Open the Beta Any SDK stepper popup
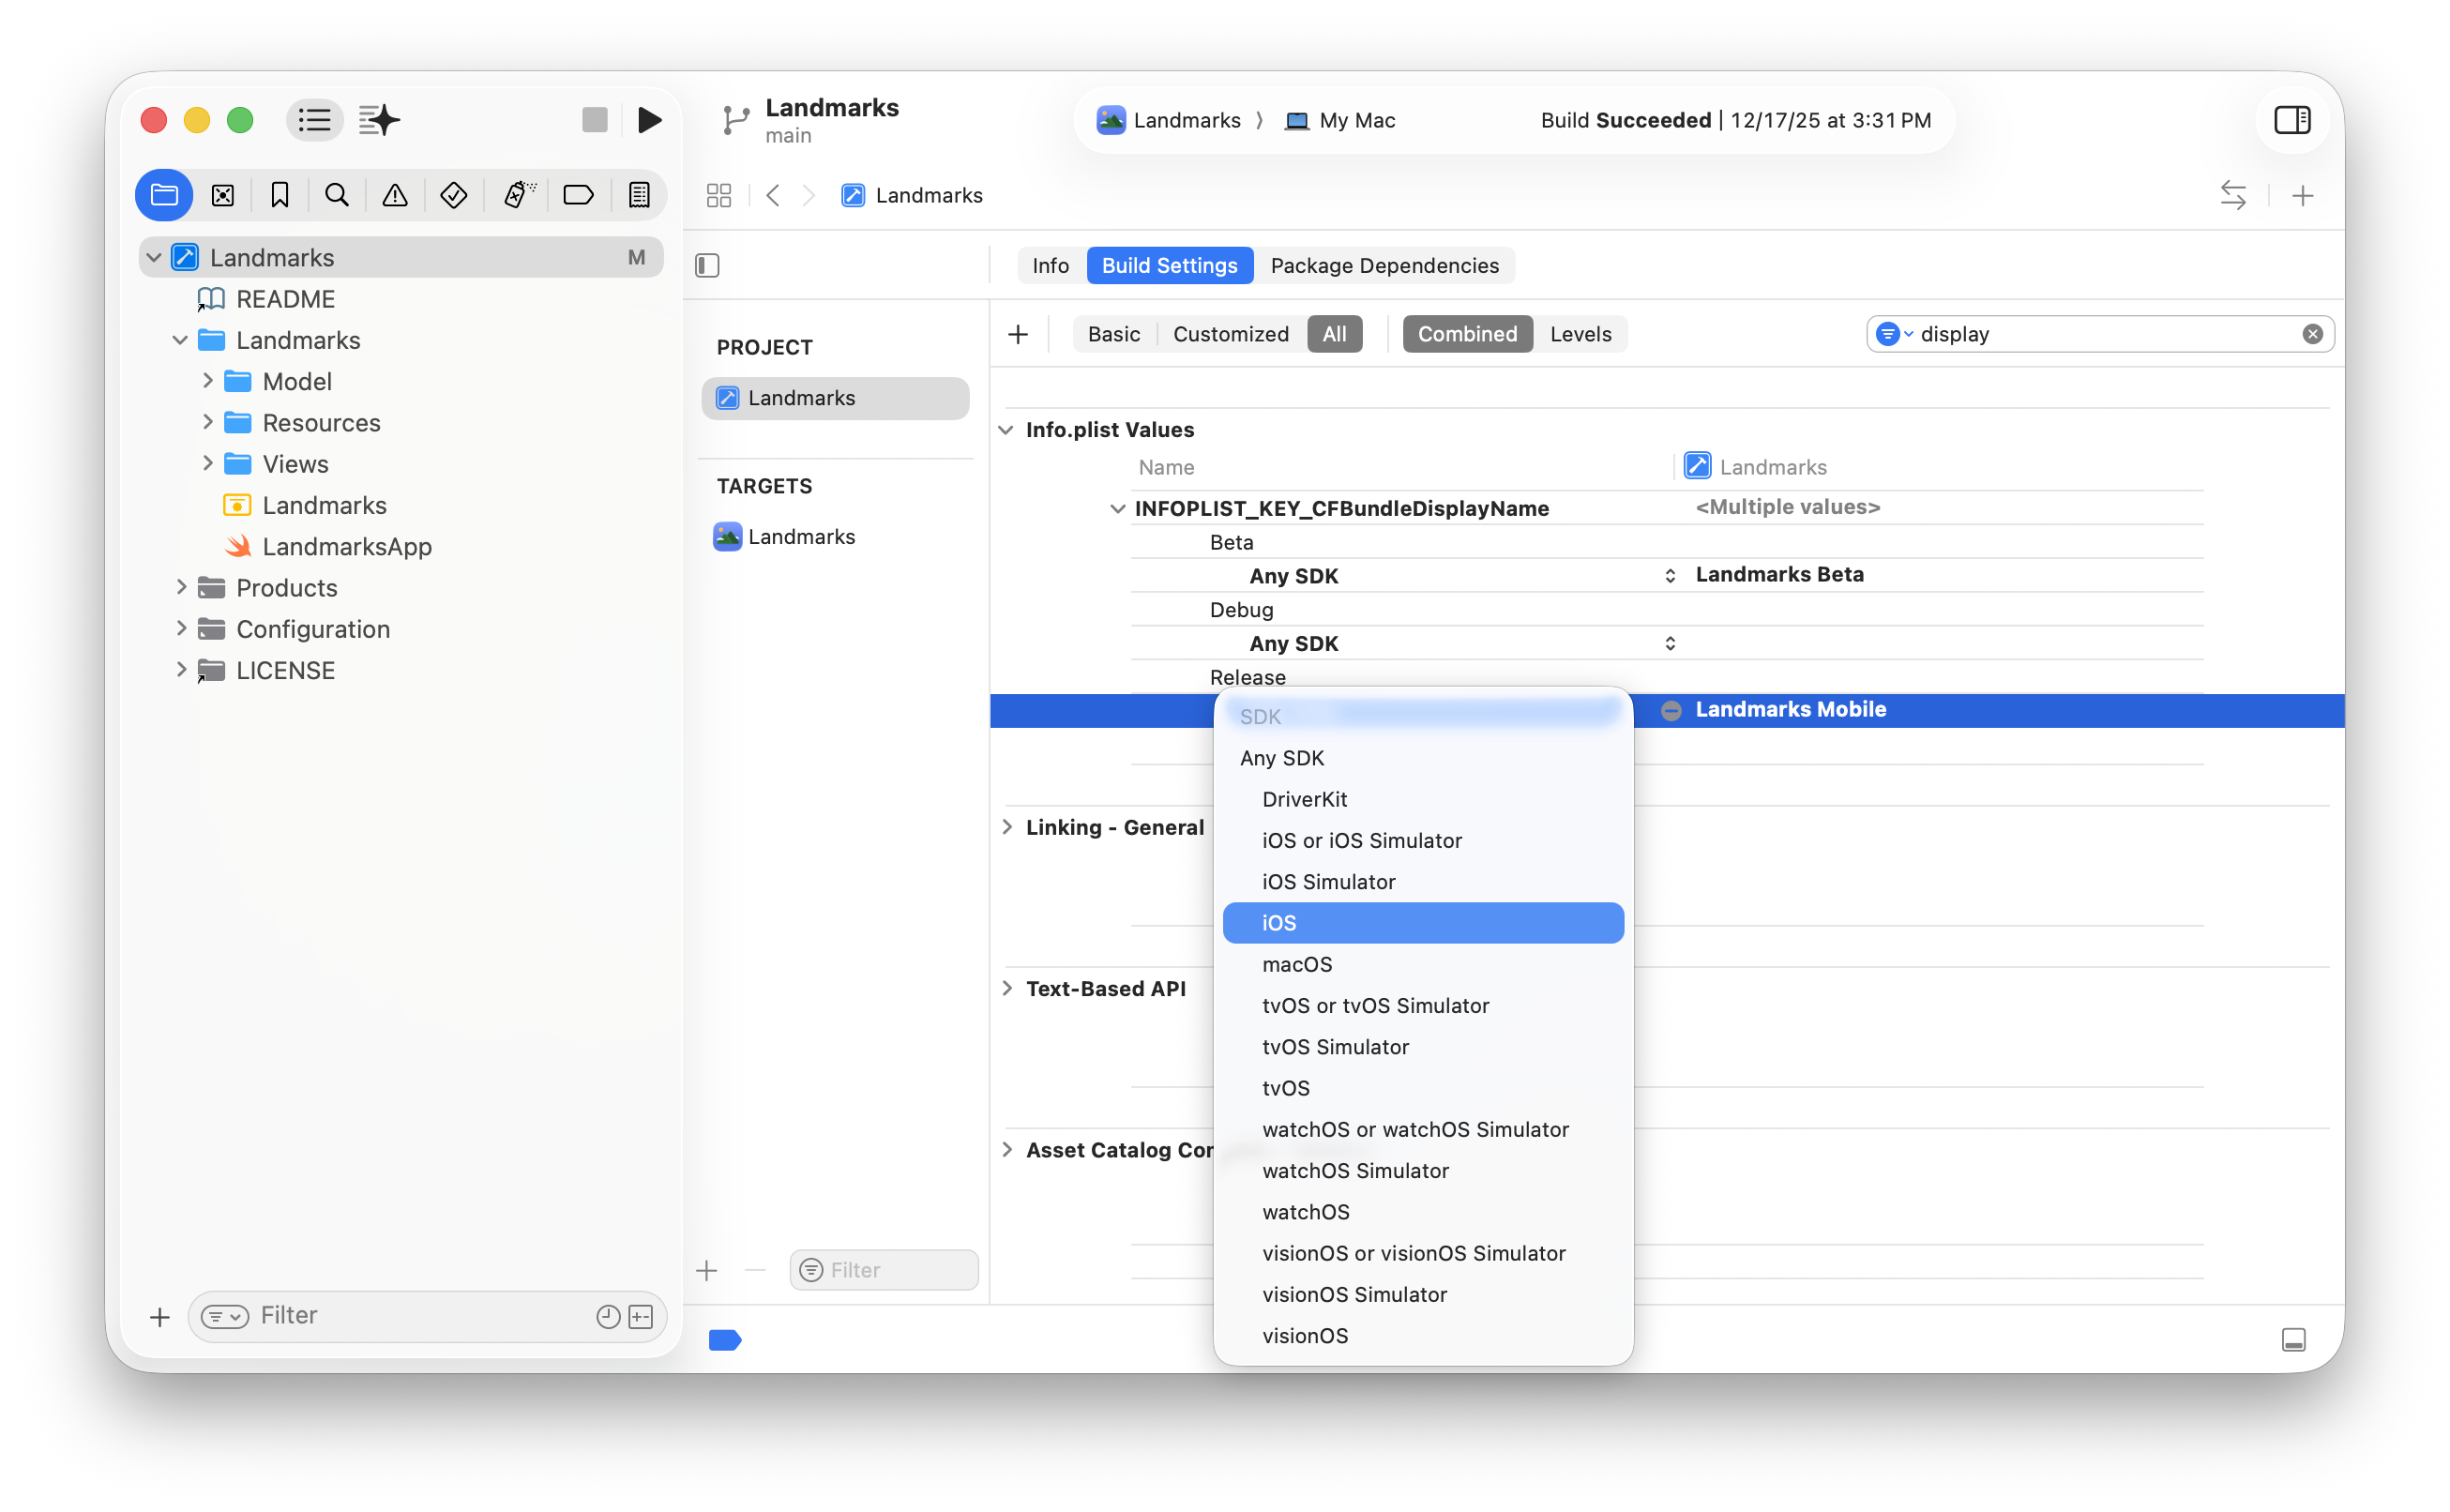Screen dimensions: 2450x1512 pos(1670,576)
